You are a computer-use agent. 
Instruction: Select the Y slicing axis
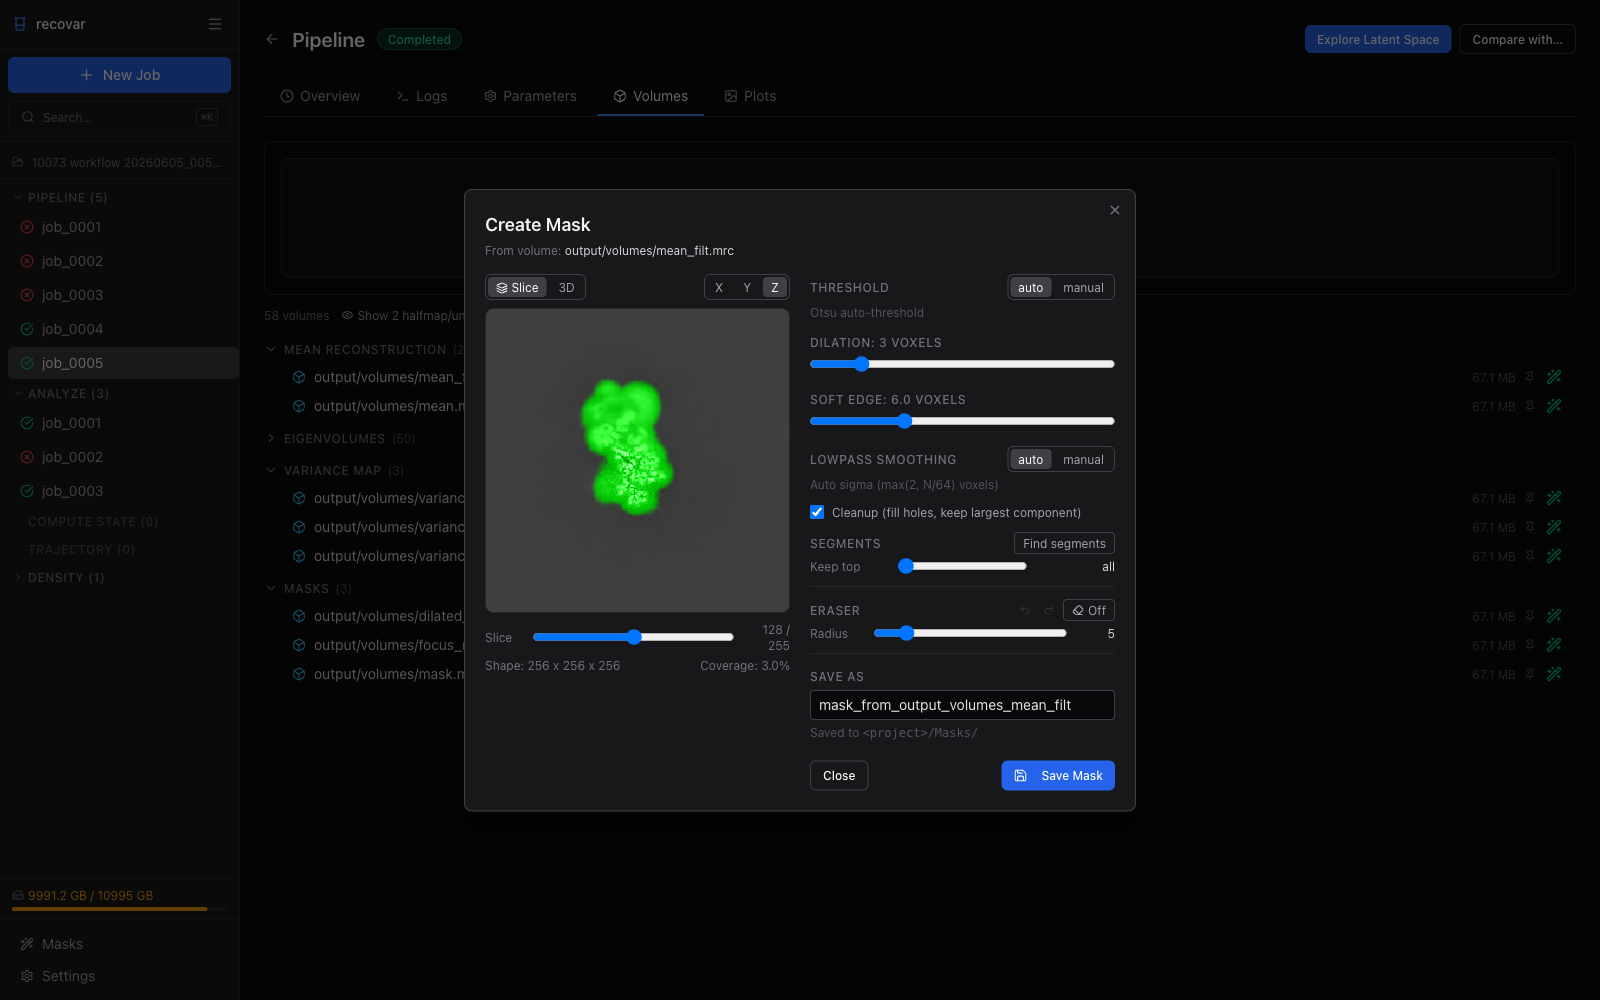[x=747, y=287]
